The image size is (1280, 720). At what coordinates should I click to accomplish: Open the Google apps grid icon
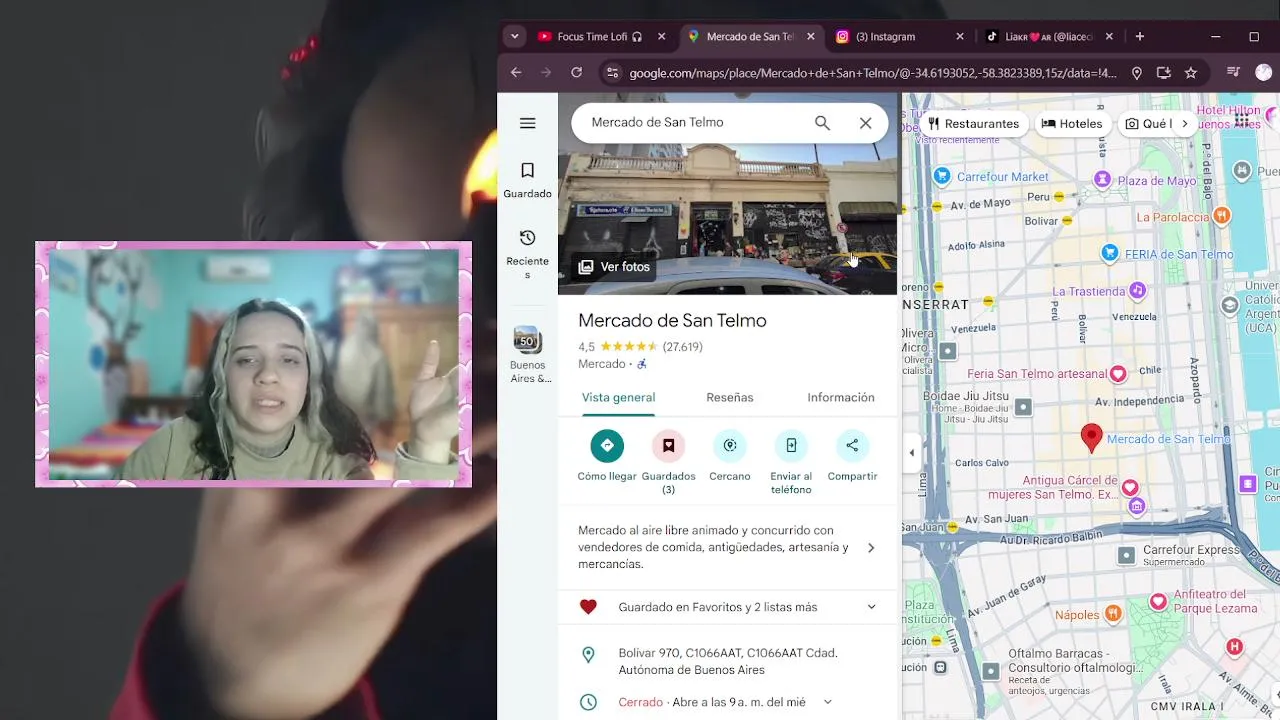coord(1242,121)
